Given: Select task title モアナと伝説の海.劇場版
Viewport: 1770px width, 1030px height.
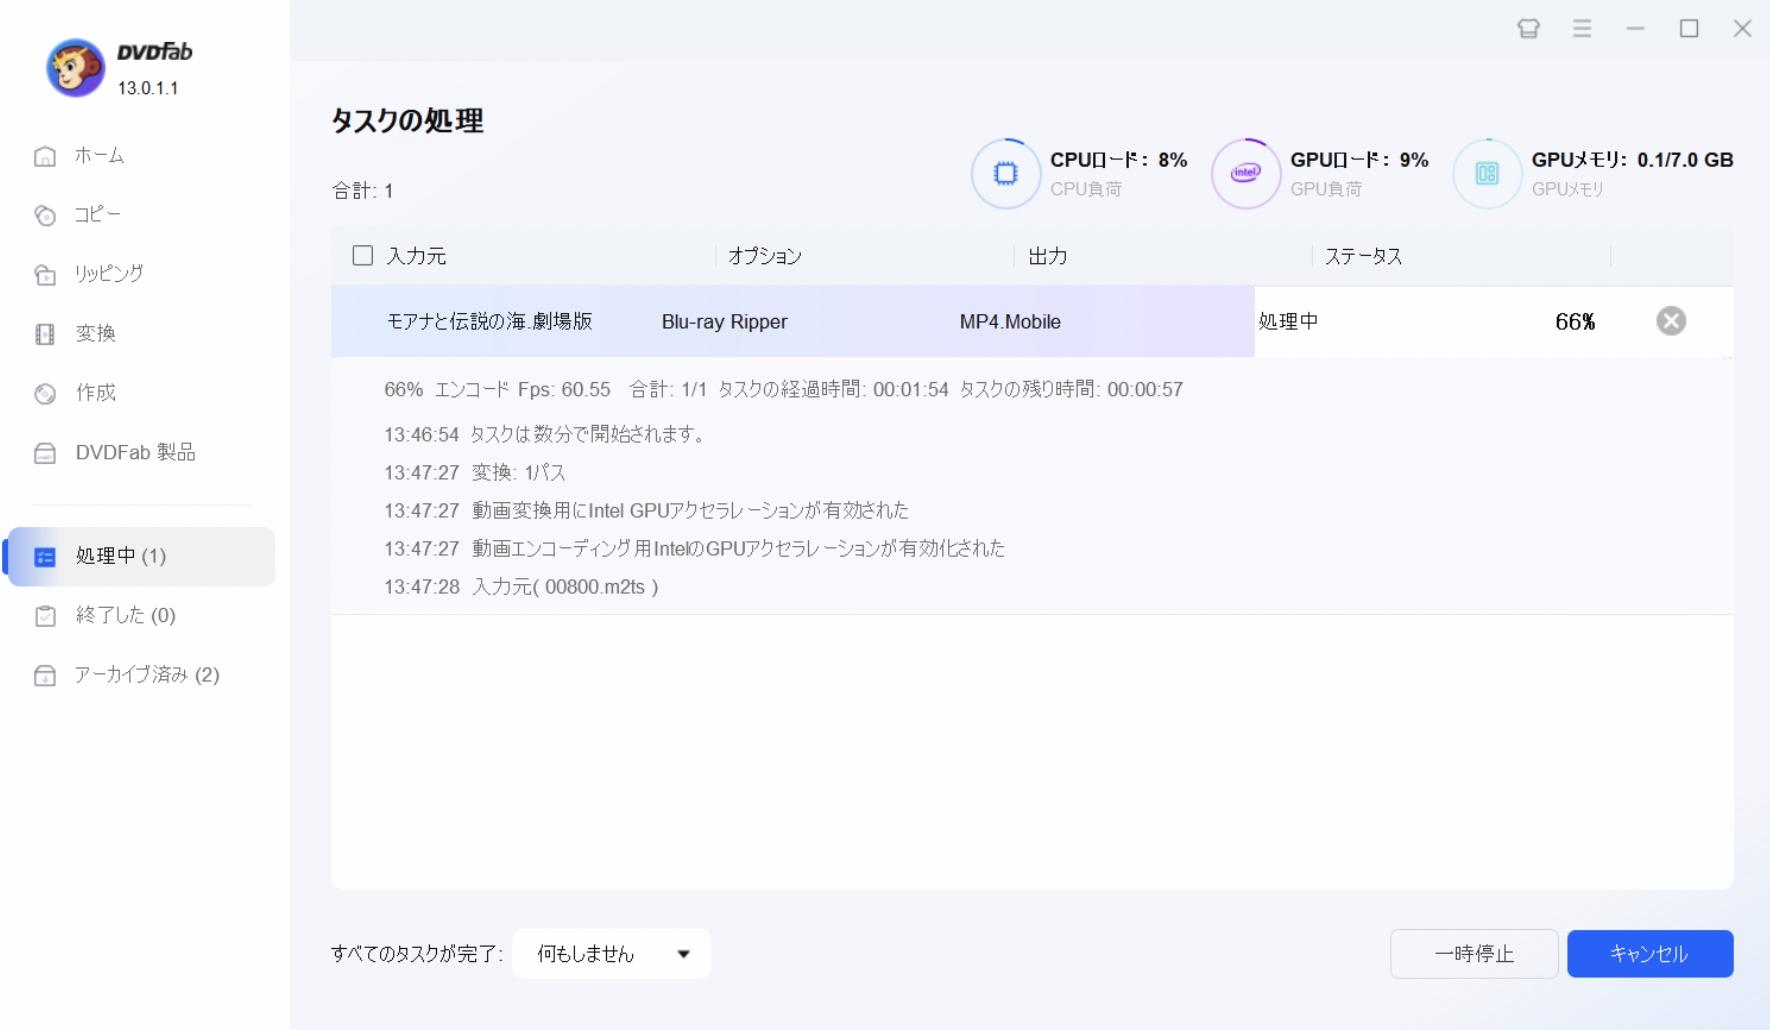Looking at the screenshot, I should point(489,322).
